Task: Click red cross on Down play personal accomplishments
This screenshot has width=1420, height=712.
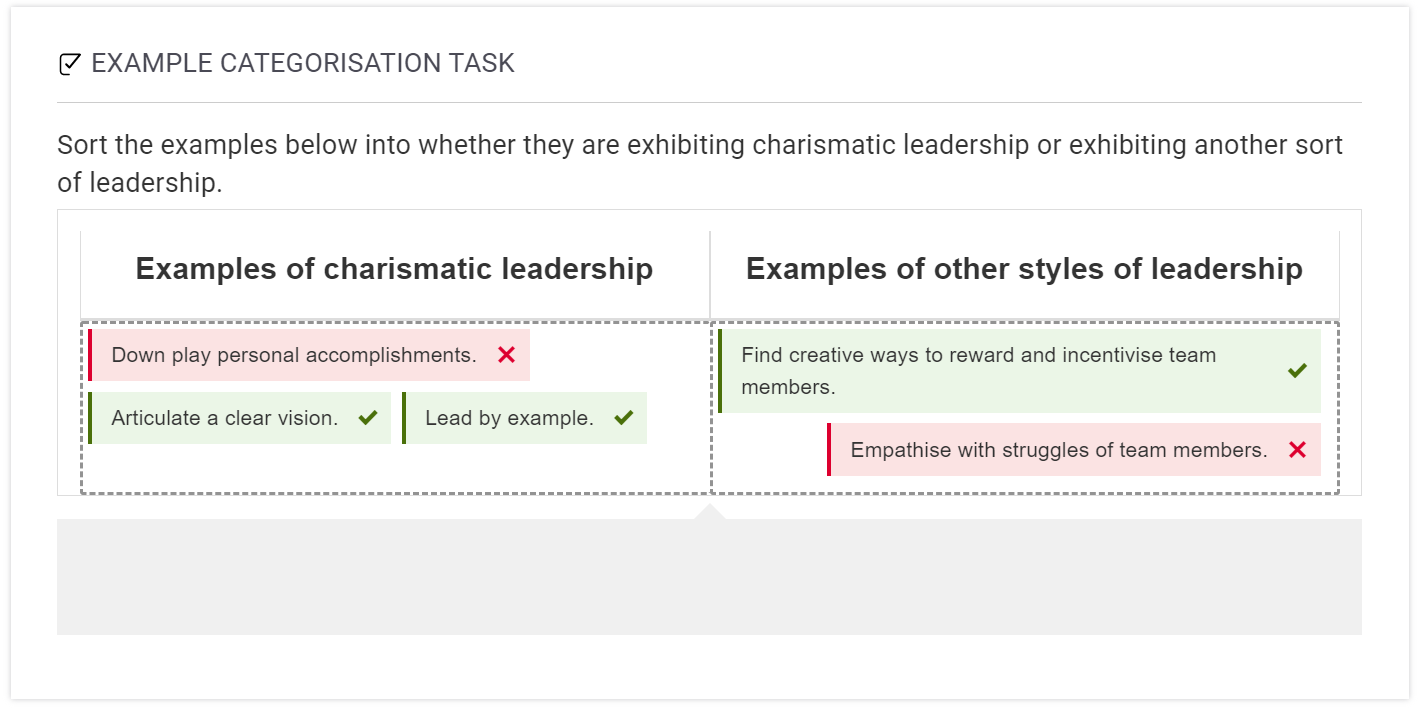Action: (507, 355)
